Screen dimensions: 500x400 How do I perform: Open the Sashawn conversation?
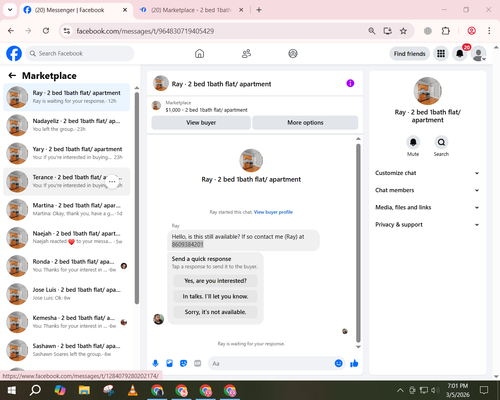pos(66,350)
